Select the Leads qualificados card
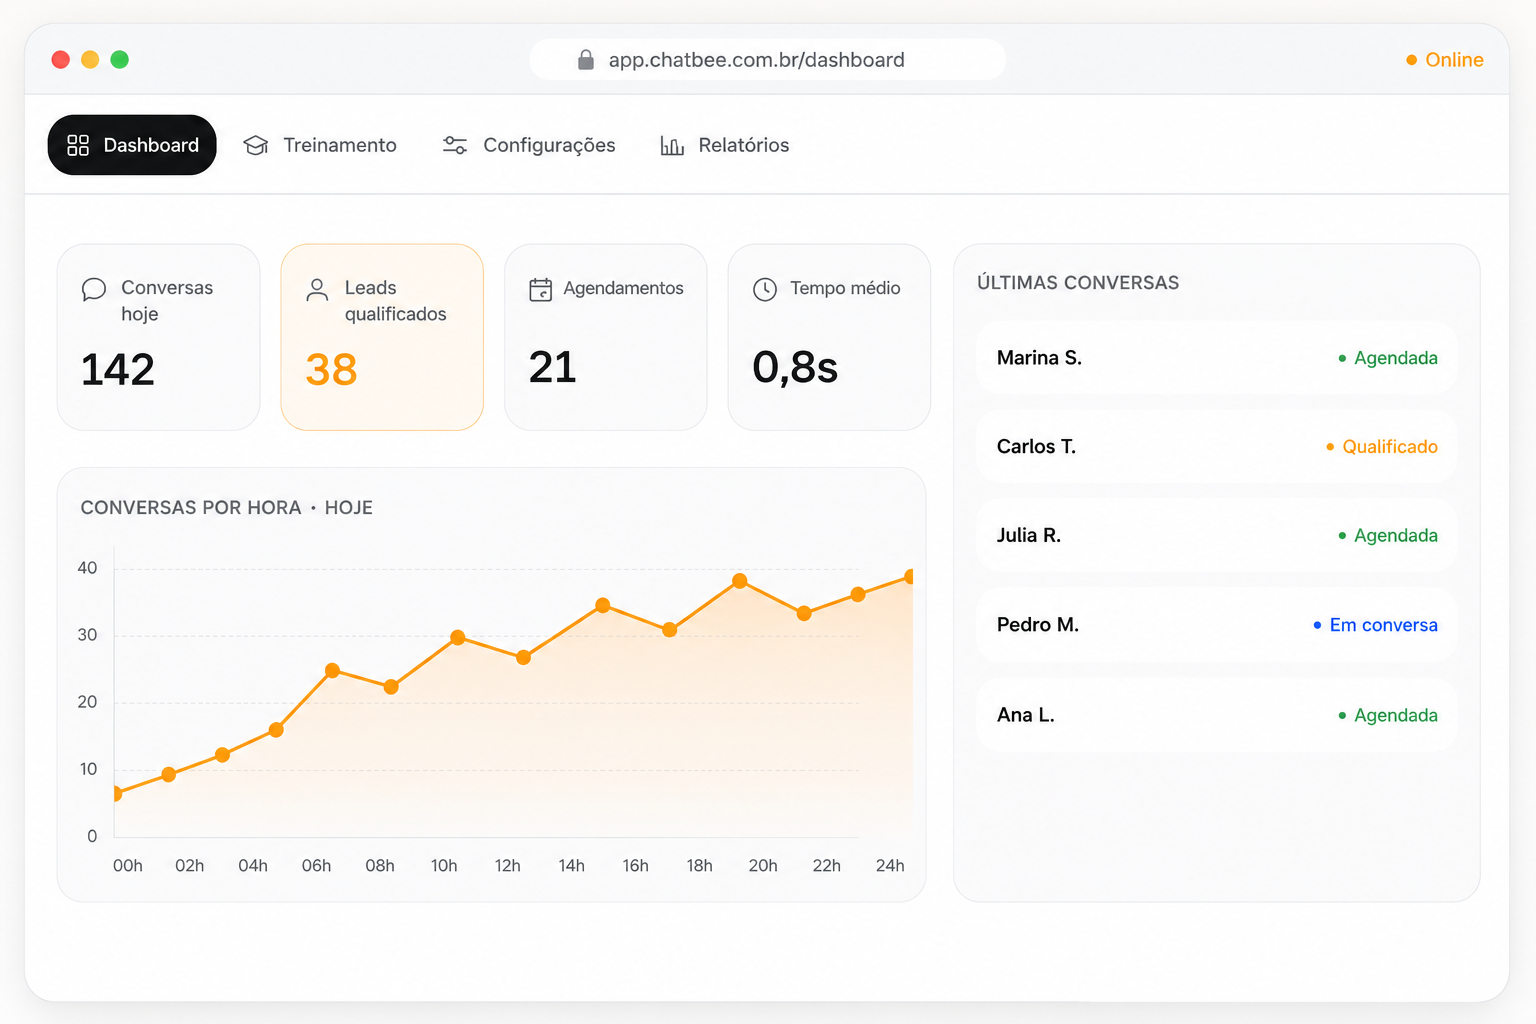The height and width of the screenshot is (1024, 1536). click(x=382, y=337)
